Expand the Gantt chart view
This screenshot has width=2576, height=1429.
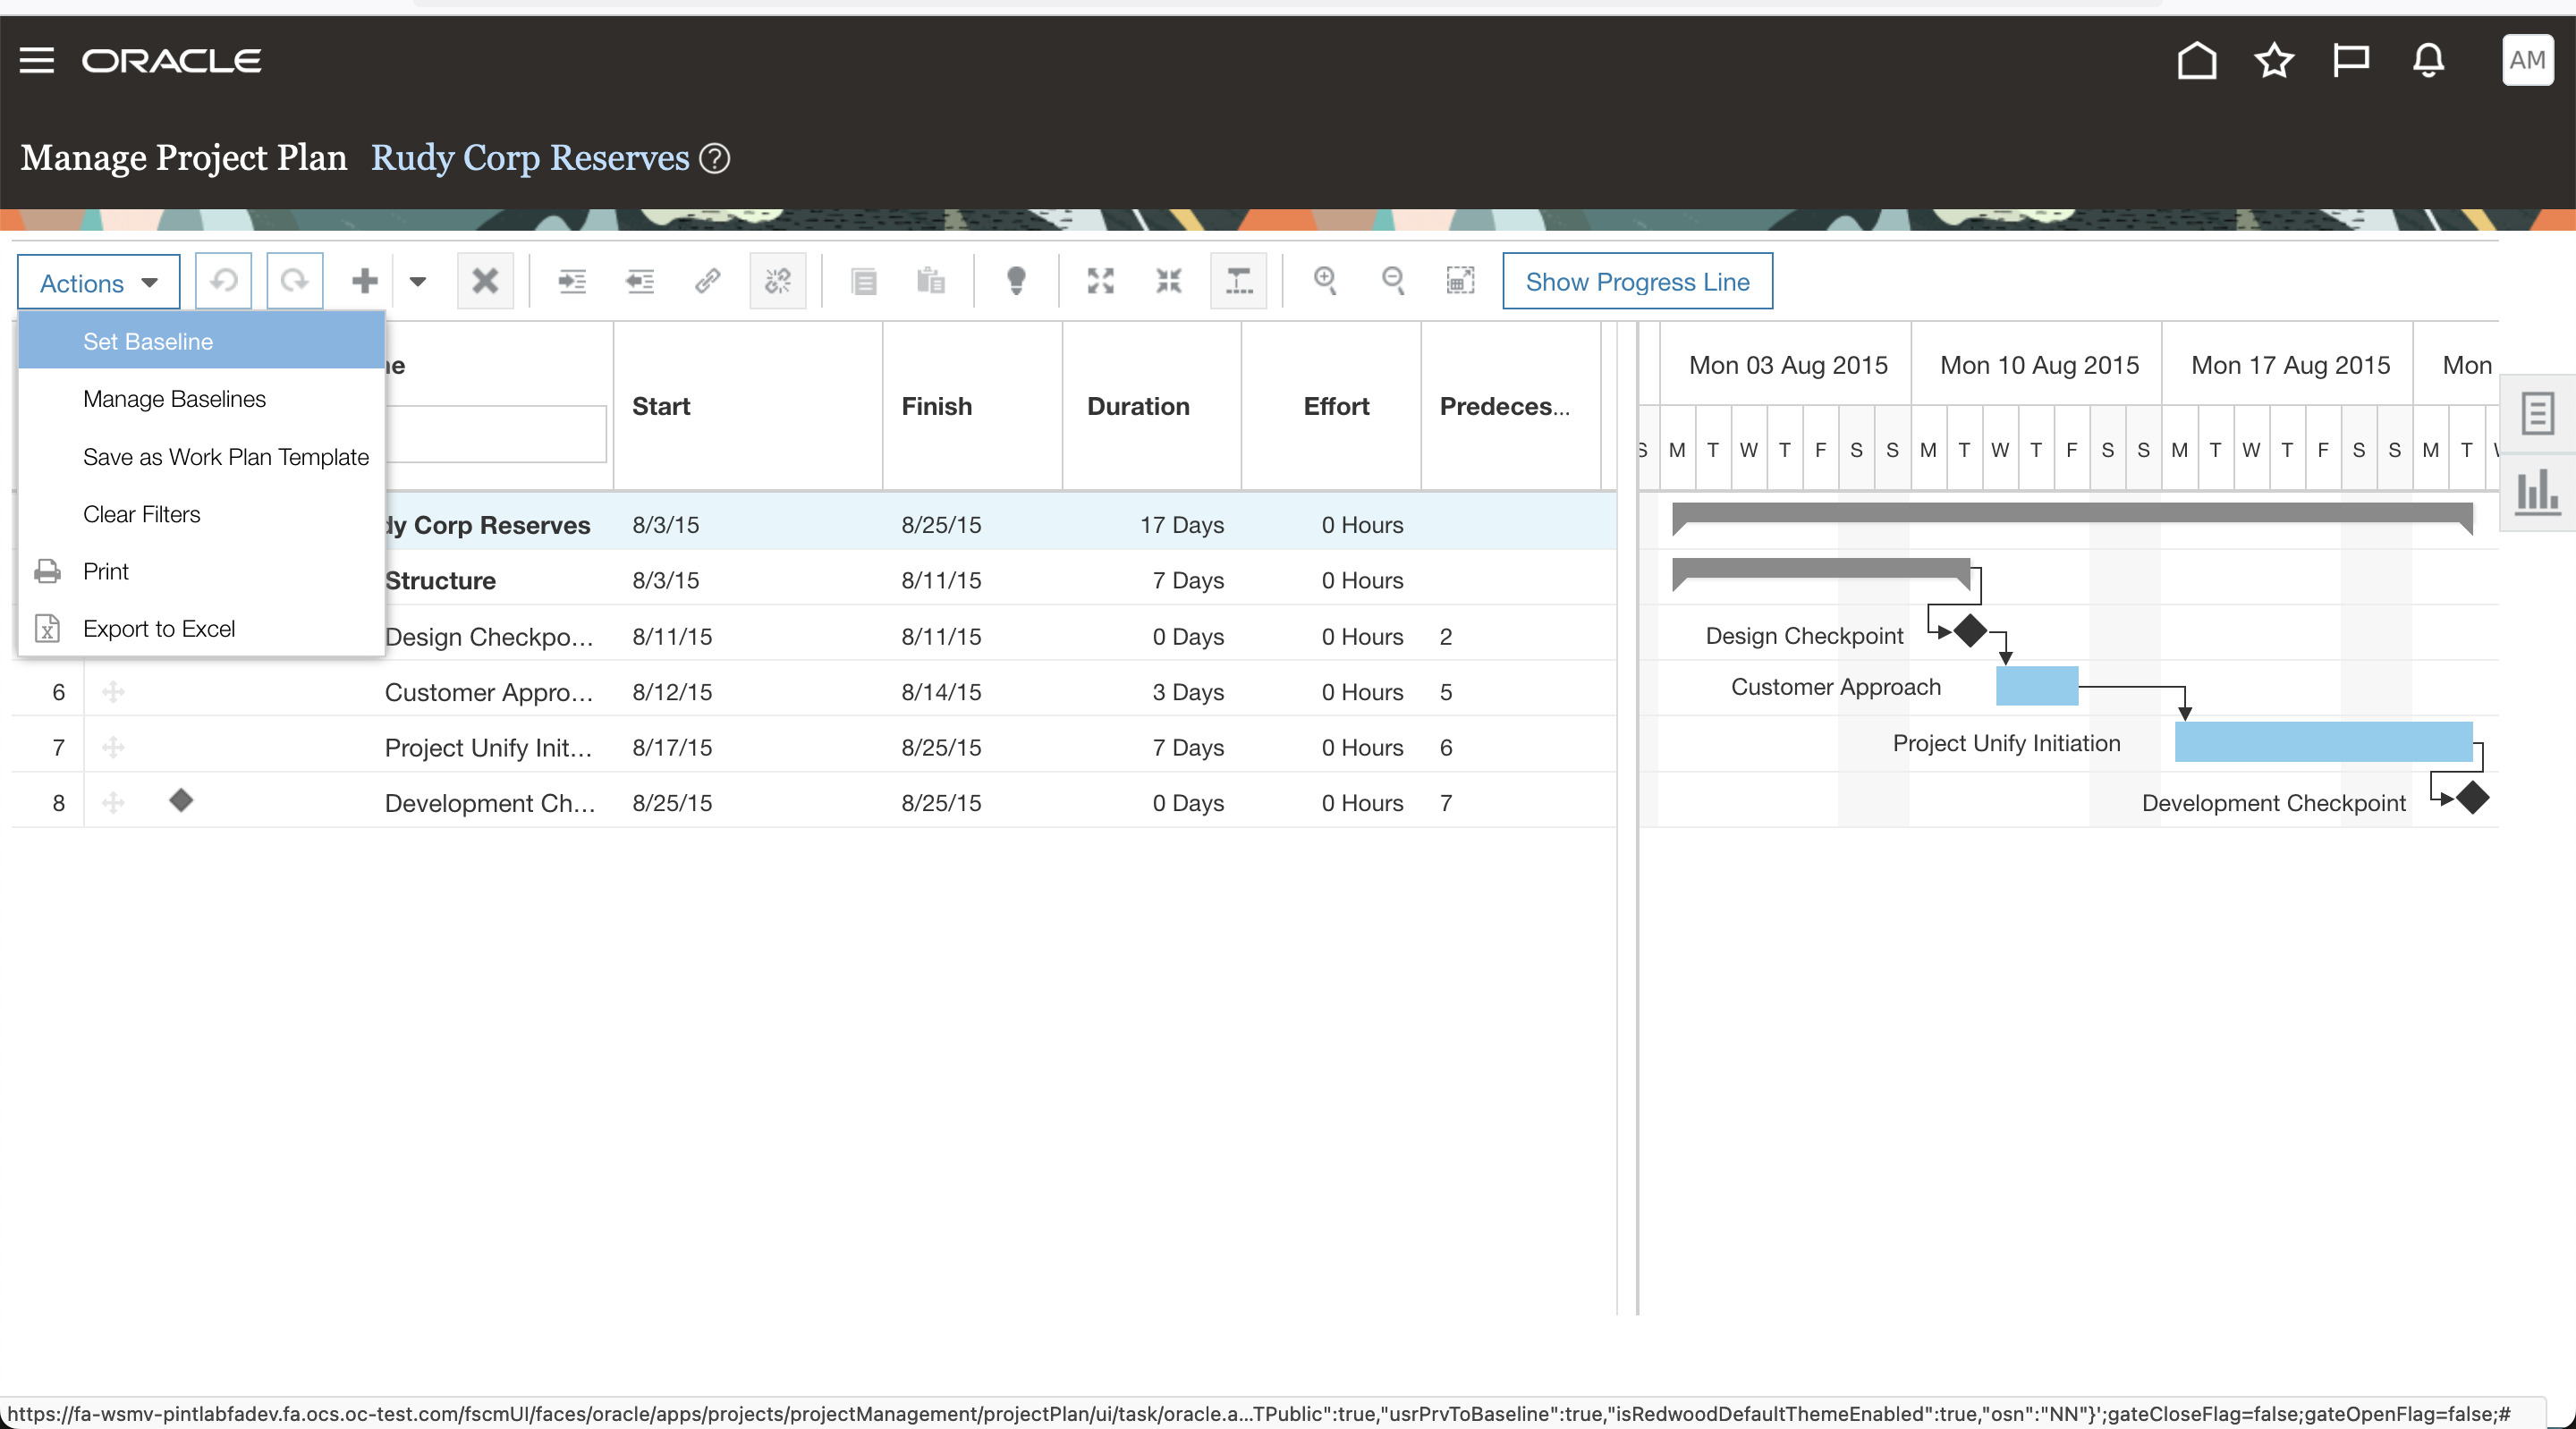click(1099, 281)
